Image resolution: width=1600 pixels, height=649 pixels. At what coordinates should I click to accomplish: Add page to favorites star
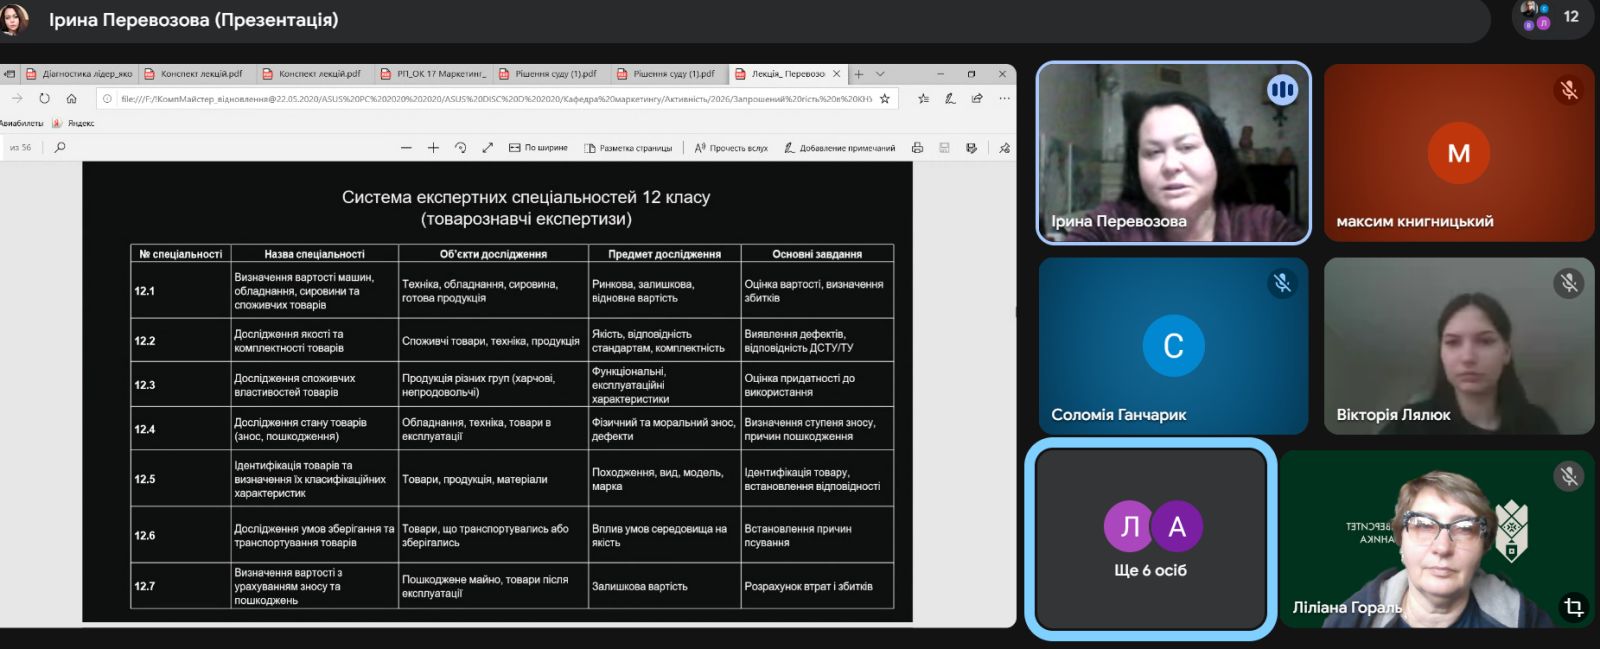click(x=884, y=99)
